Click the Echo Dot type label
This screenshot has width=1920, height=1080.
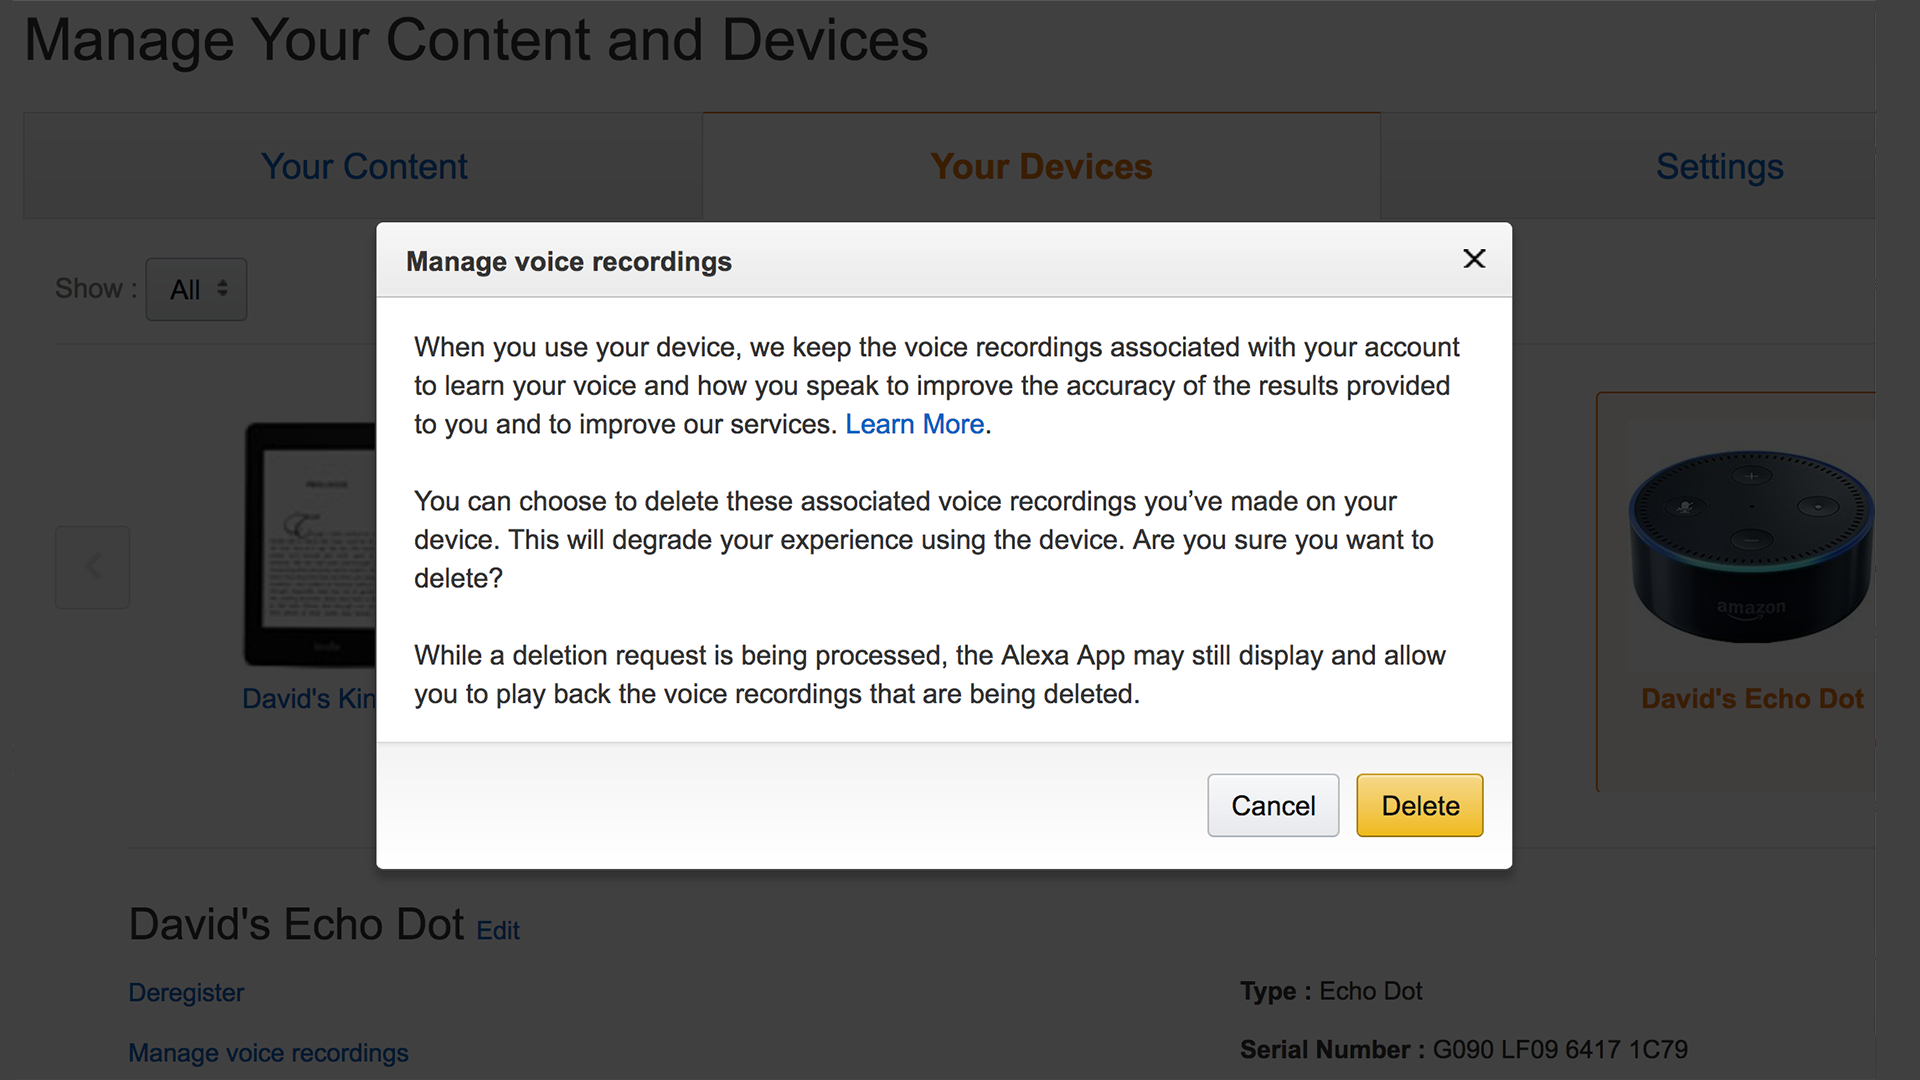(1371, 991)
